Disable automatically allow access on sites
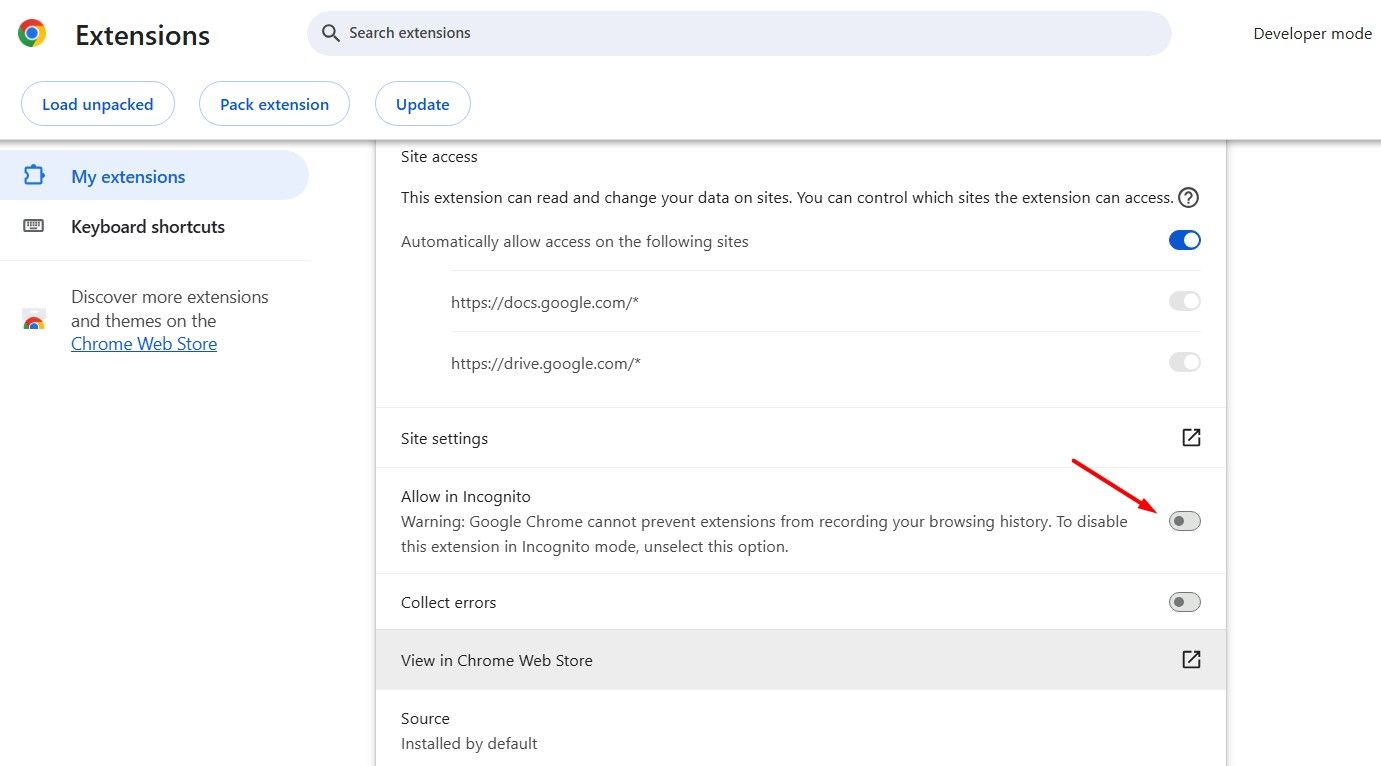The width and height of the screenshot is (1381, 766). coord(1184,241)
